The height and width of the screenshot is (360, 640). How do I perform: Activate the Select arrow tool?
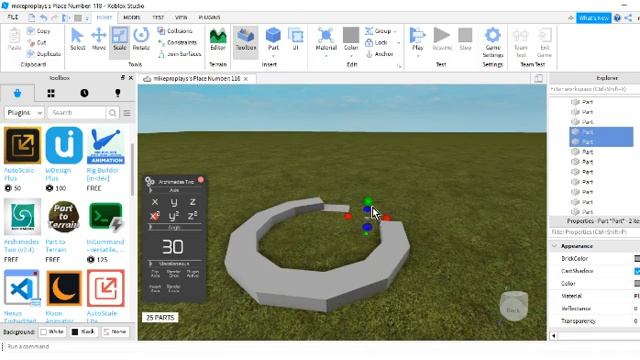(78, 39)
